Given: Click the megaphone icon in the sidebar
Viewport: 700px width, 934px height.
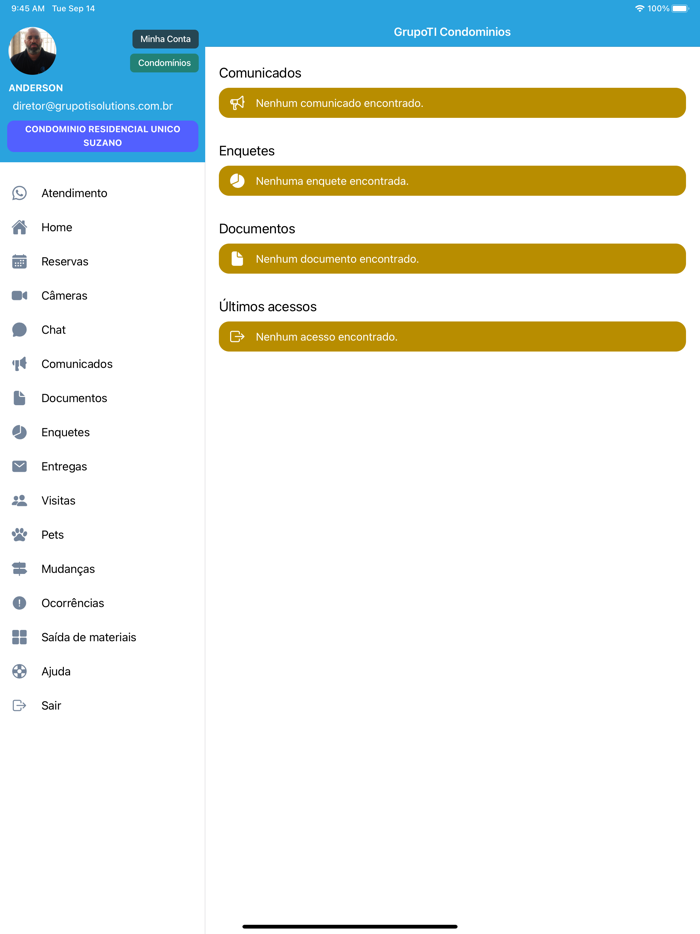Looking at the screenshot, I should point(19,364).
